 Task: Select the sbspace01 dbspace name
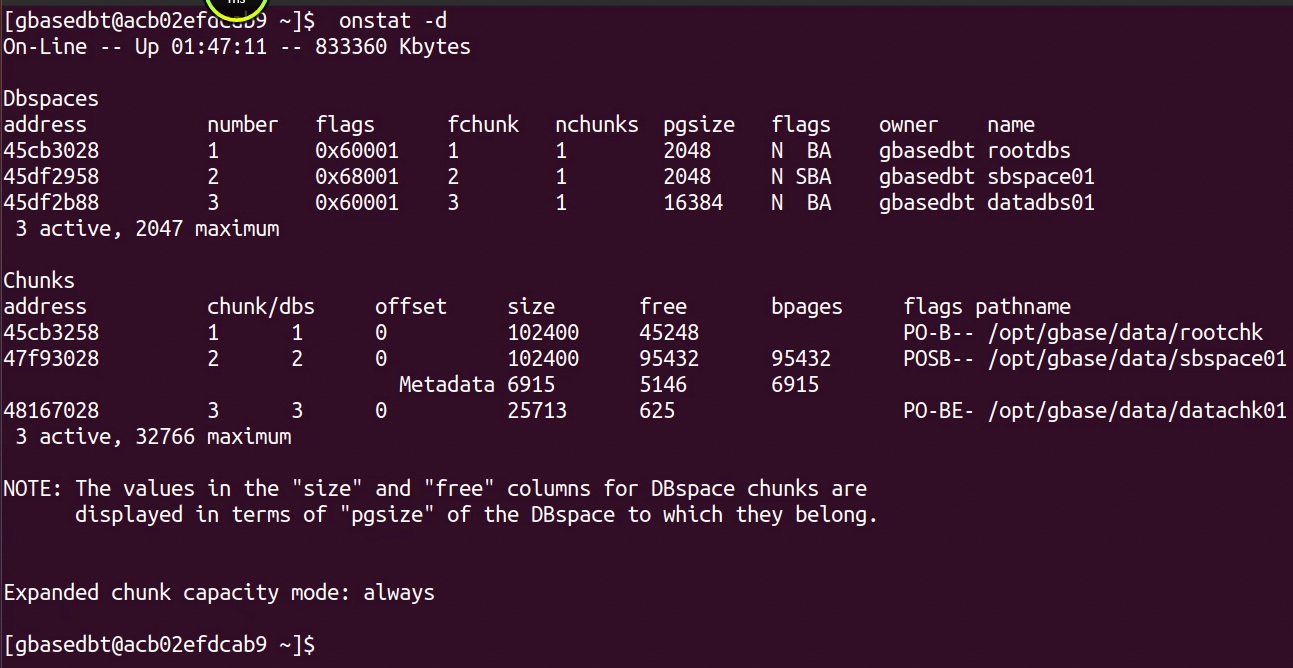point(1041,177)
